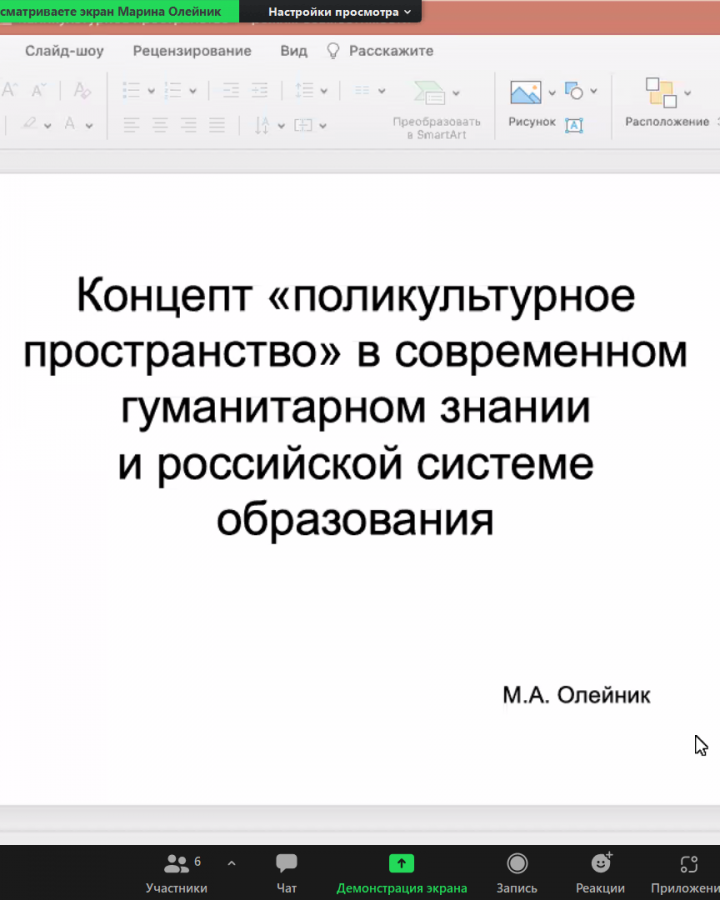
Task: Click the slide title text 'Концепт «поликультурное'
Action: [x=356, y=297]
